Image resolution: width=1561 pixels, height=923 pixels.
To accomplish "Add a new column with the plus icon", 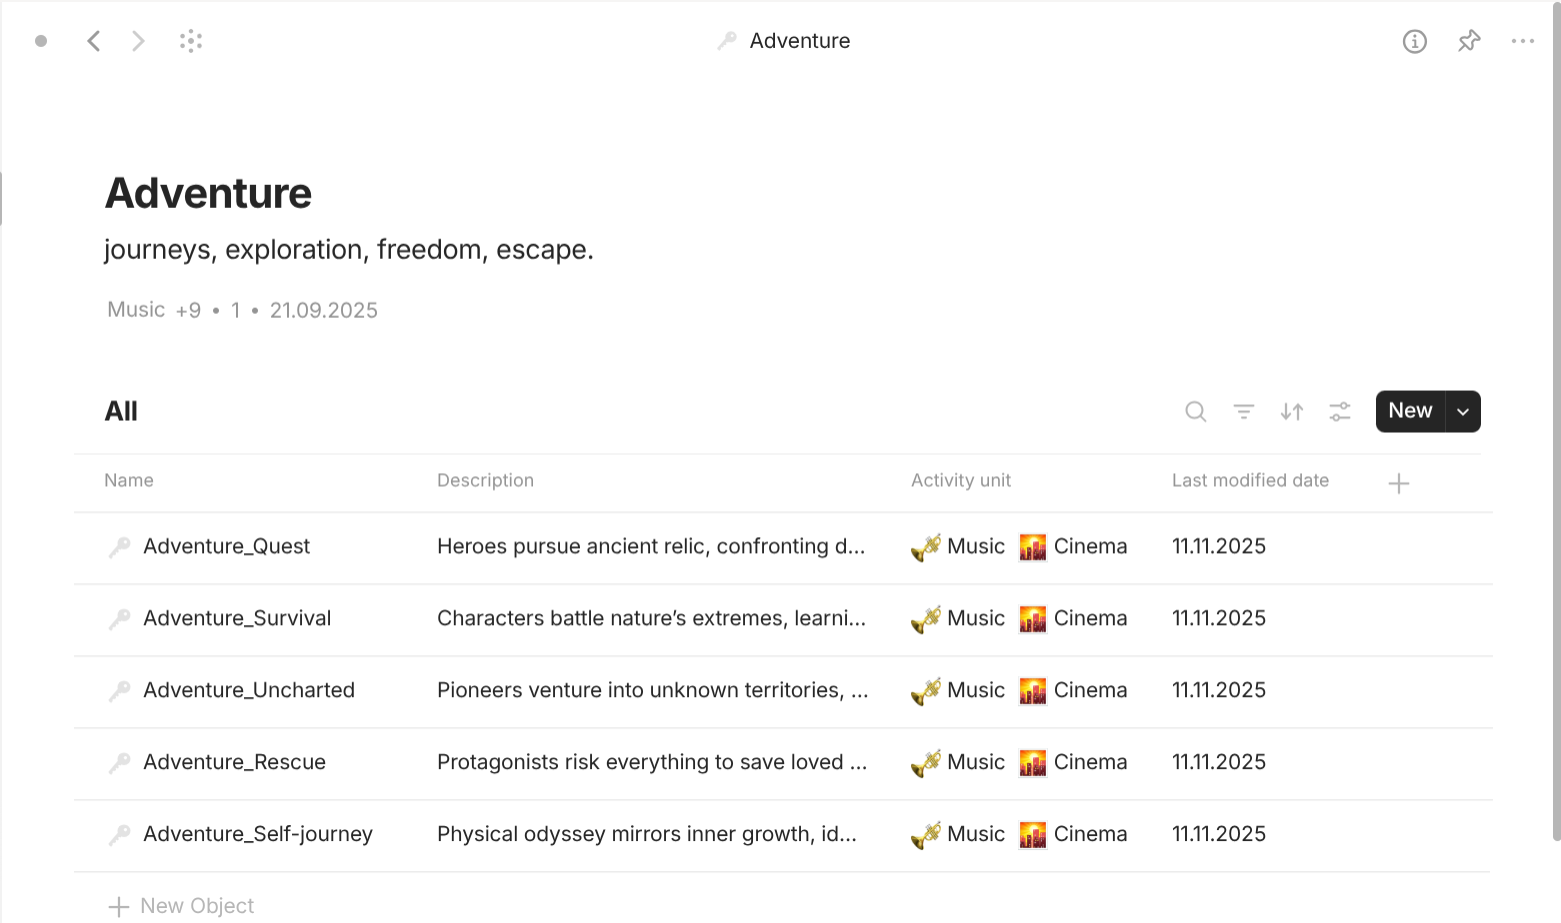I will (1398, 482).
